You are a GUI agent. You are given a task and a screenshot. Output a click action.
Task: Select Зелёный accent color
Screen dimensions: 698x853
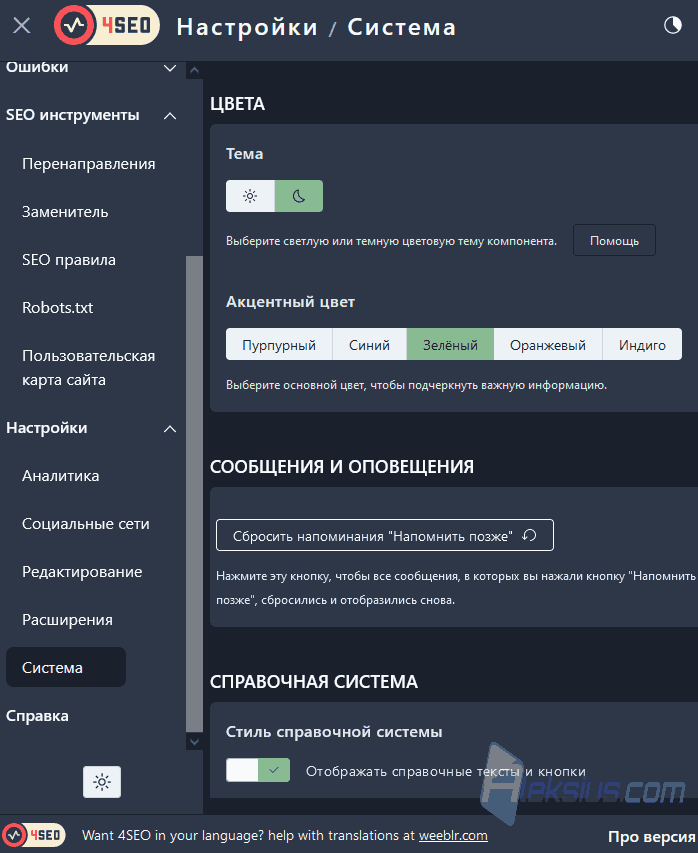[x=450, y=344]
